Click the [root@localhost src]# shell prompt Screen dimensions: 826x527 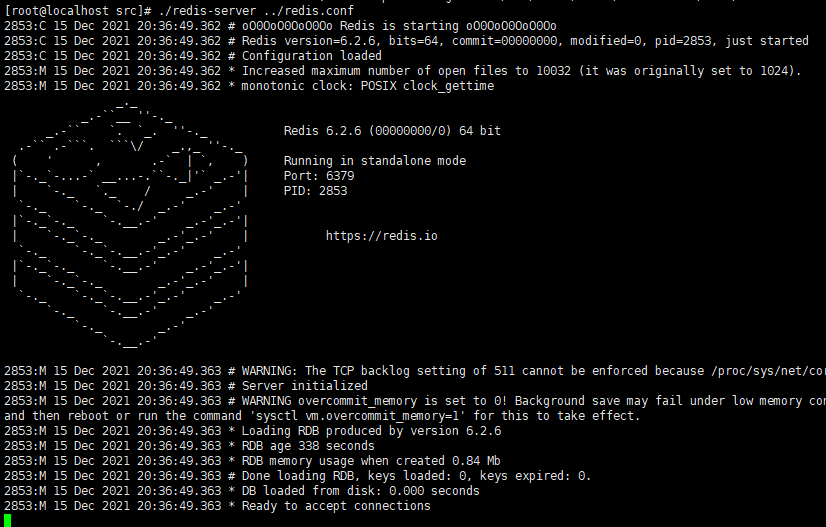click(x=78, y=11)
